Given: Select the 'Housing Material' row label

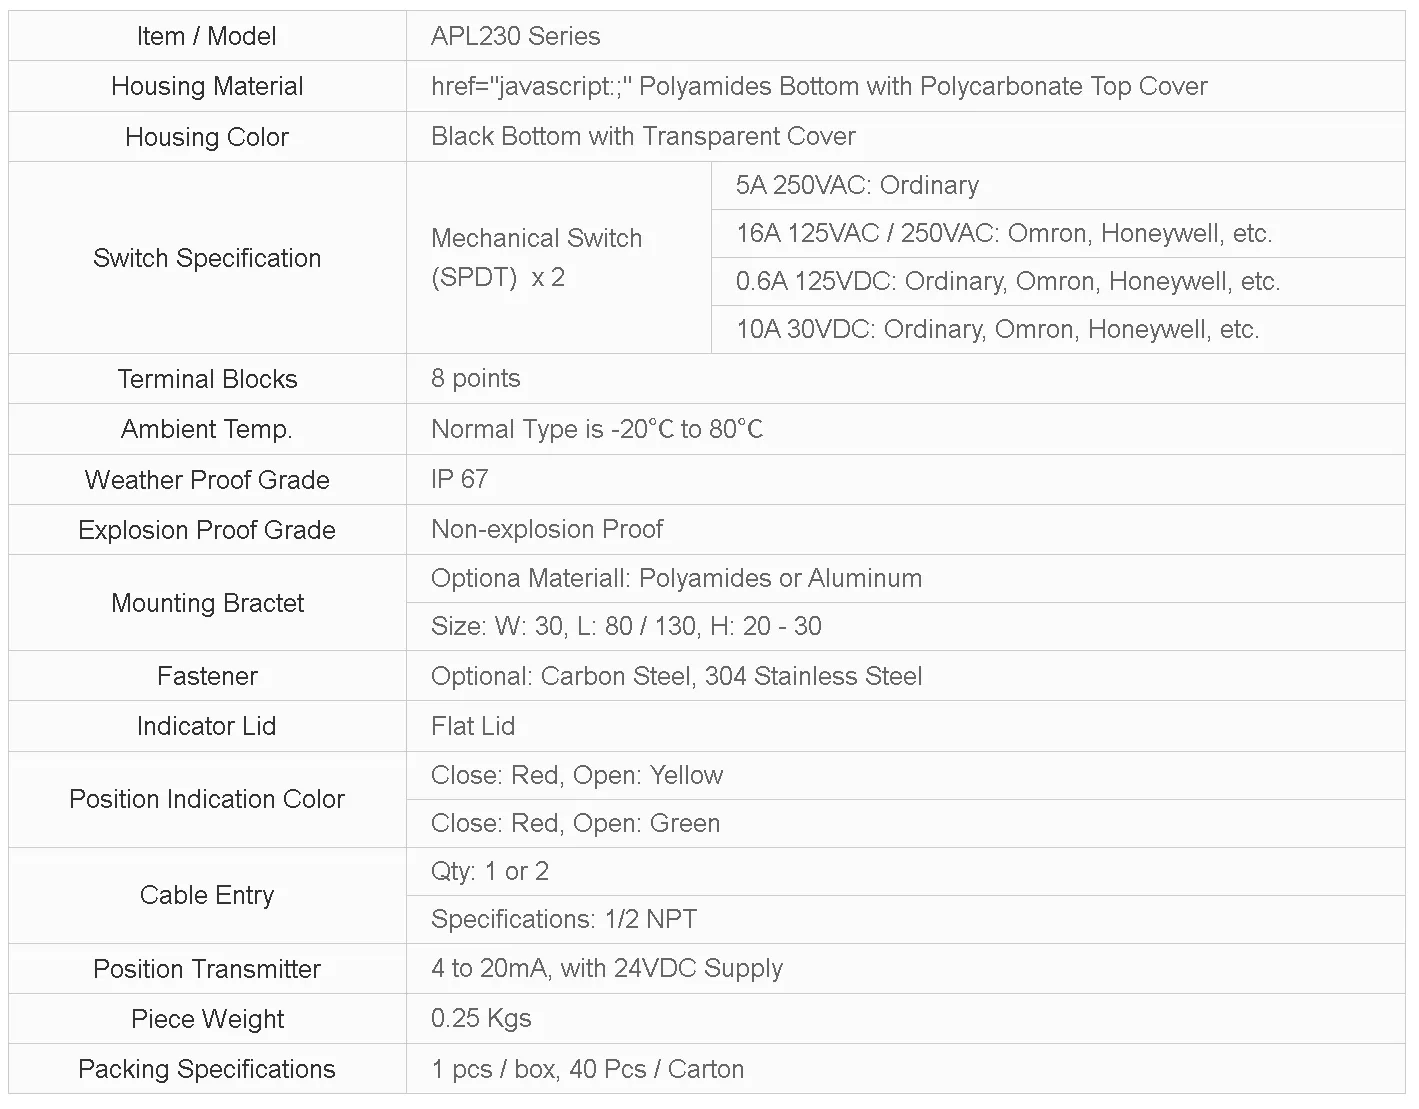Looking at the screenshot, I should tap(207, 87).
